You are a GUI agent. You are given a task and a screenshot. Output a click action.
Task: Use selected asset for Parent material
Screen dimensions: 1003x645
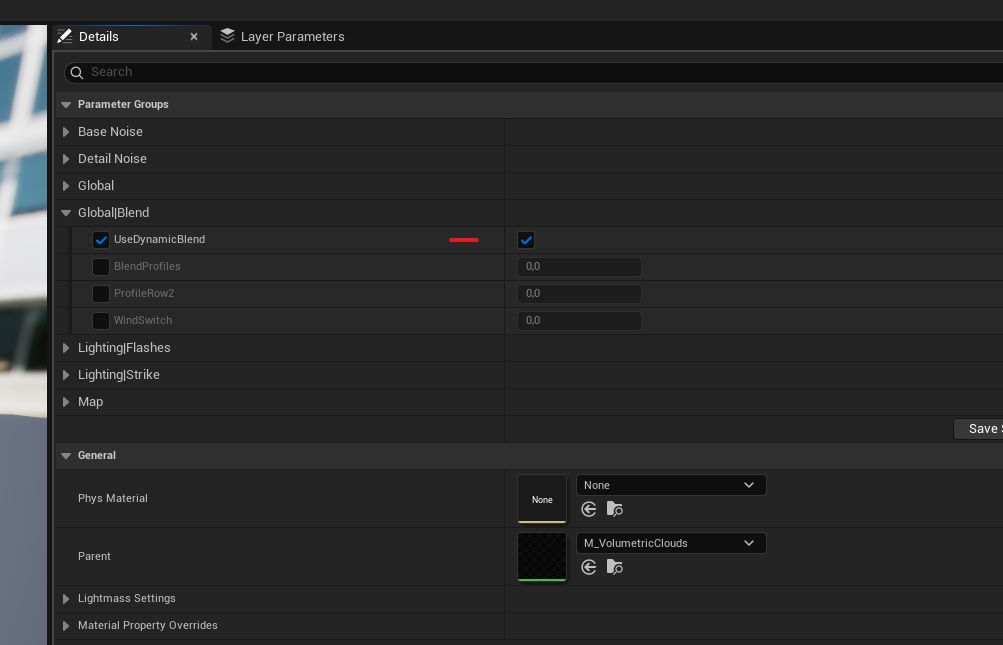[x=588, y=567]
